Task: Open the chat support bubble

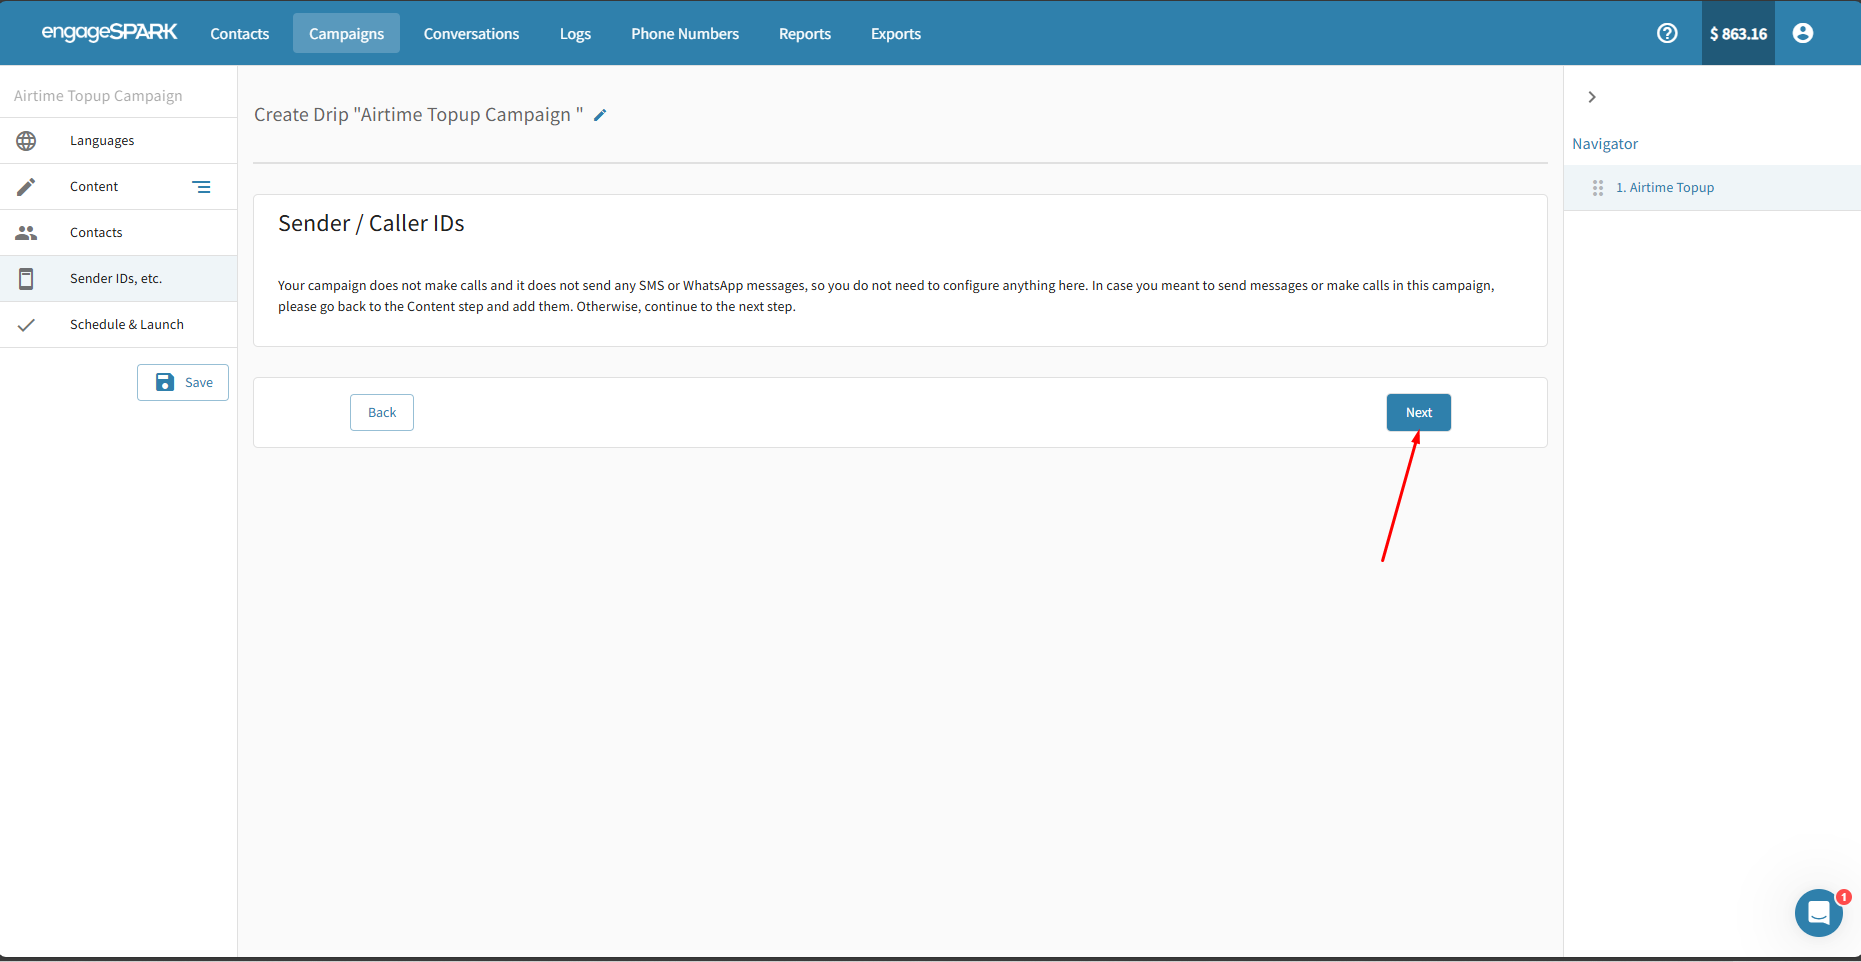Action: [1818, 912]
